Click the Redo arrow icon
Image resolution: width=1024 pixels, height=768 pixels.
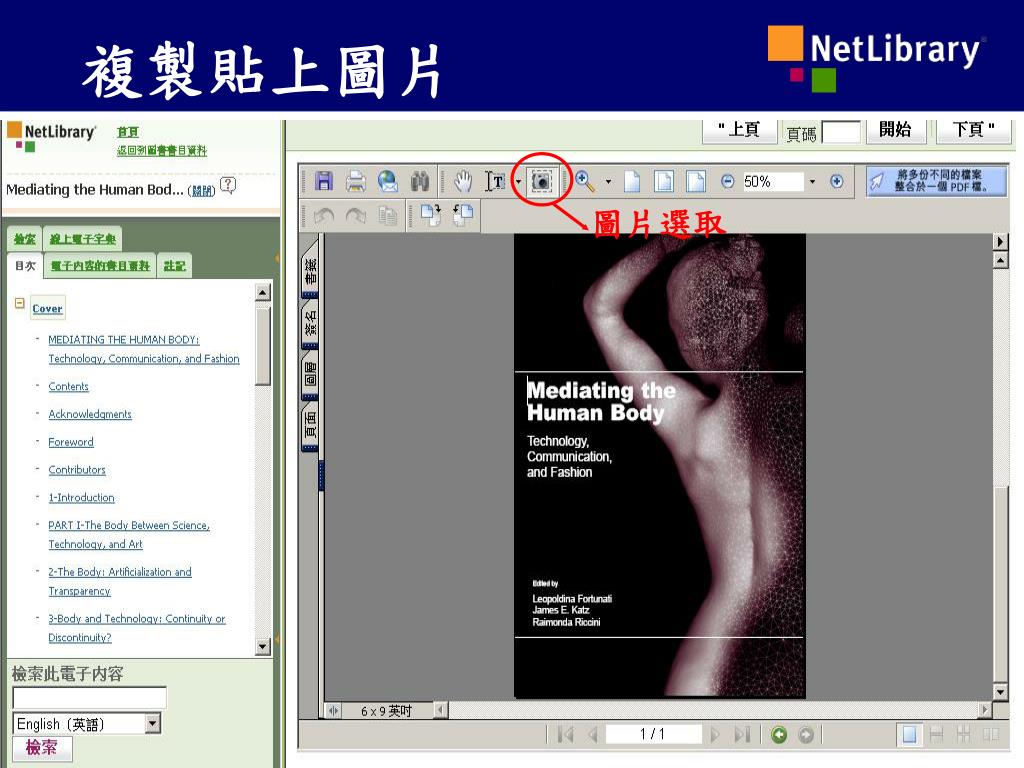click(356, 215)
